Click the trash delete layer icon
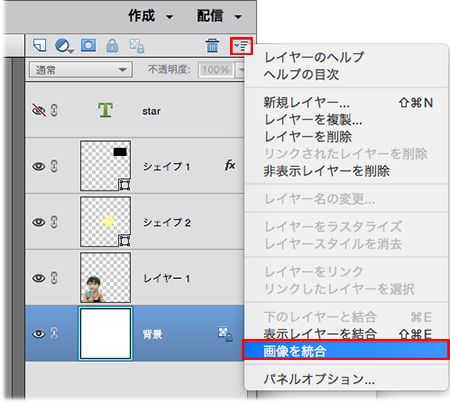The height and width of the screenshot is (403, 450). [212, 45]
